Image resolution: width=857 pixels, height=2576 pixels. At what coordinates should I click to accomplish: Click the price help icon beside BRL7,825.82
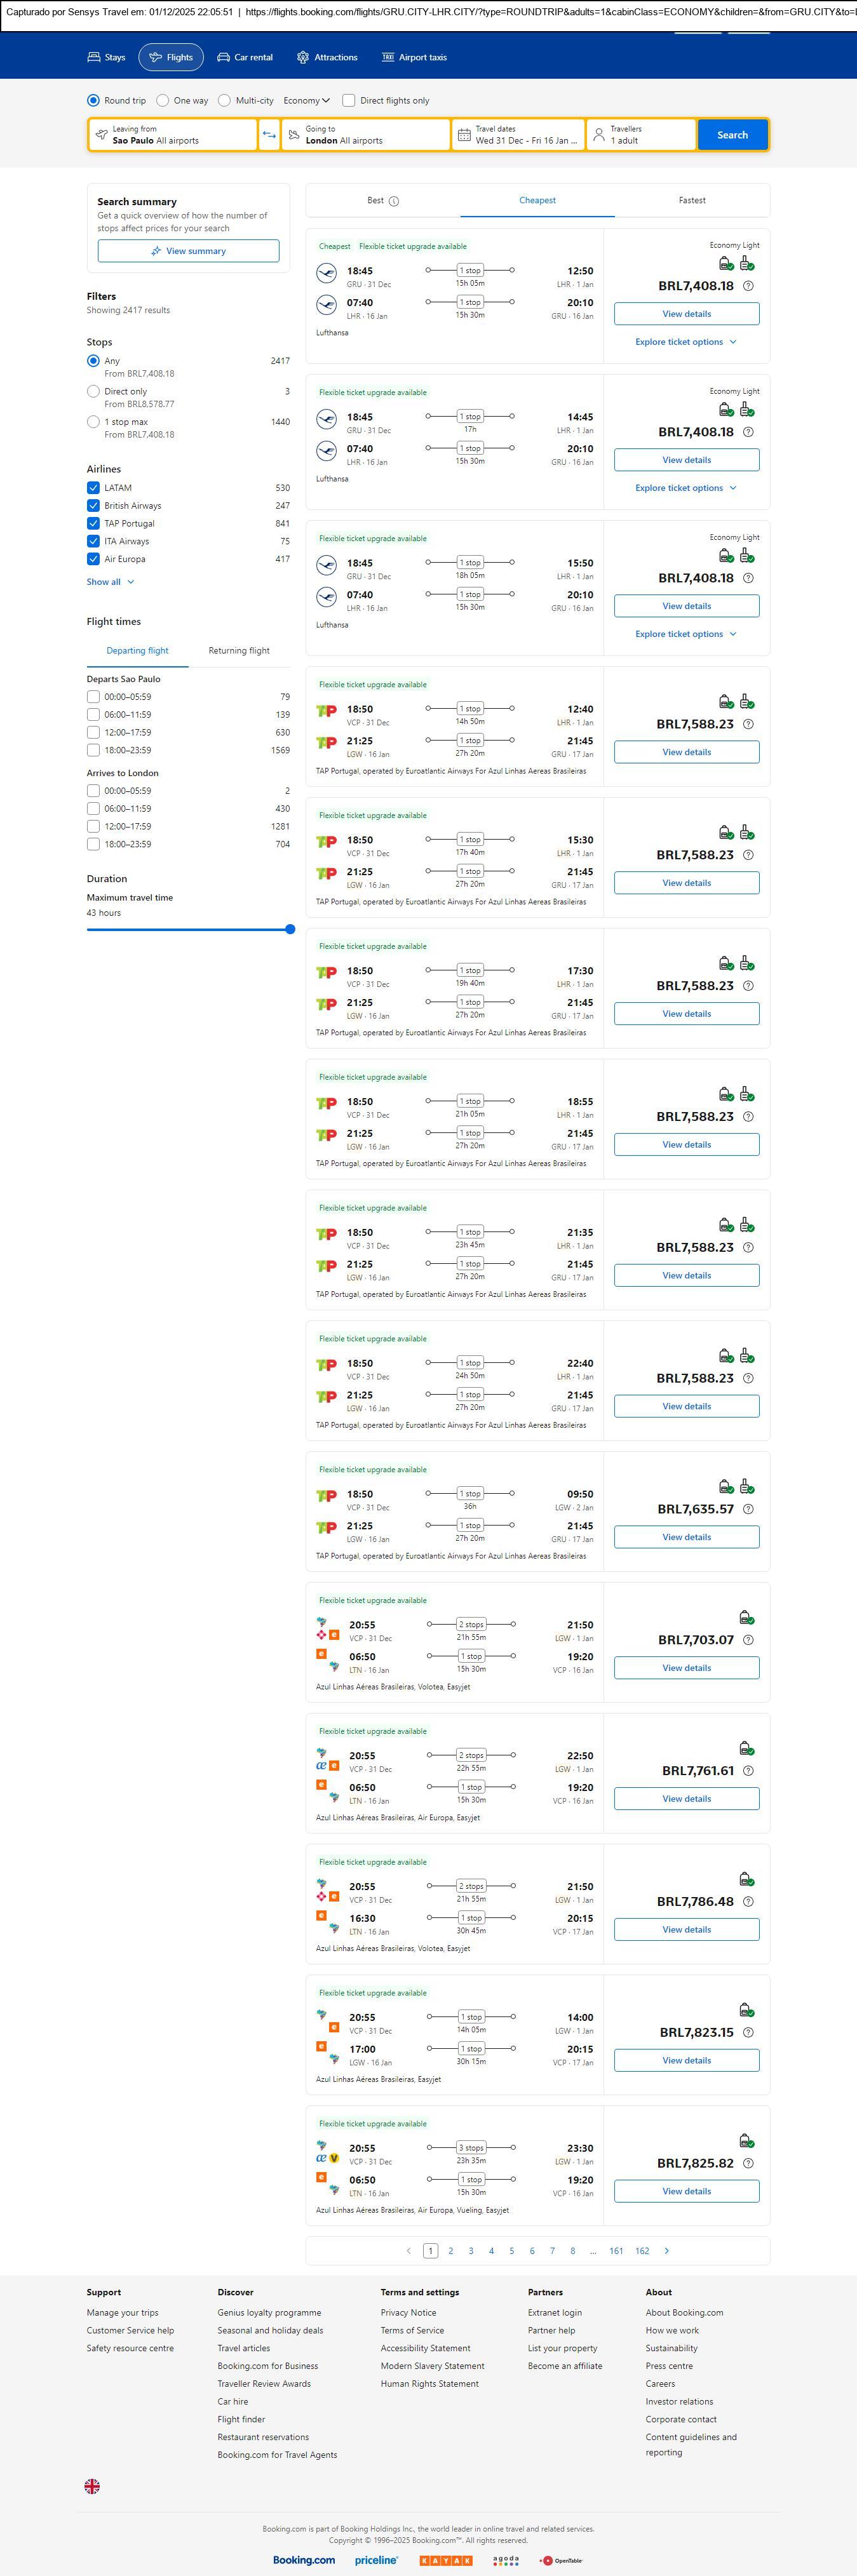click(x=748, y=2163)
